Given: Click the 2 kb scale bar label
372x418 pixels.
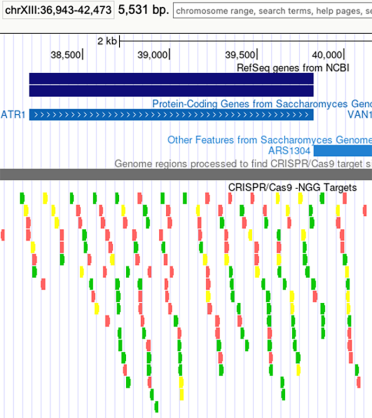Looking at the screenshot, I should click(x=107, y=41).
